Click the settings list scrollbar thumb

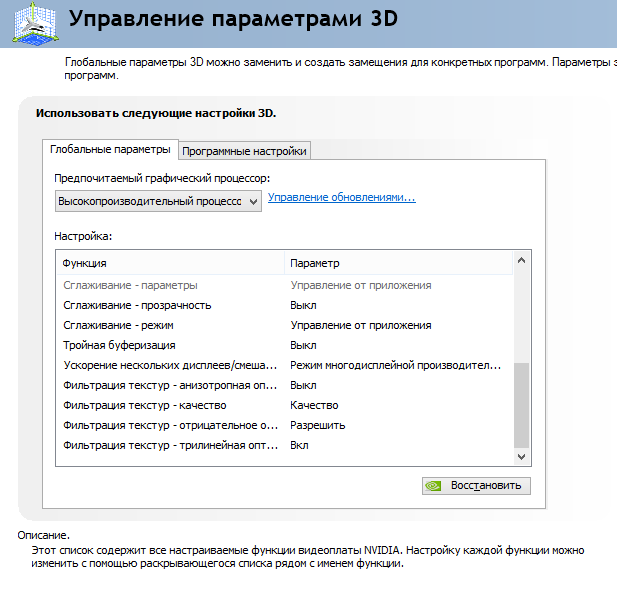coord(521,405)
